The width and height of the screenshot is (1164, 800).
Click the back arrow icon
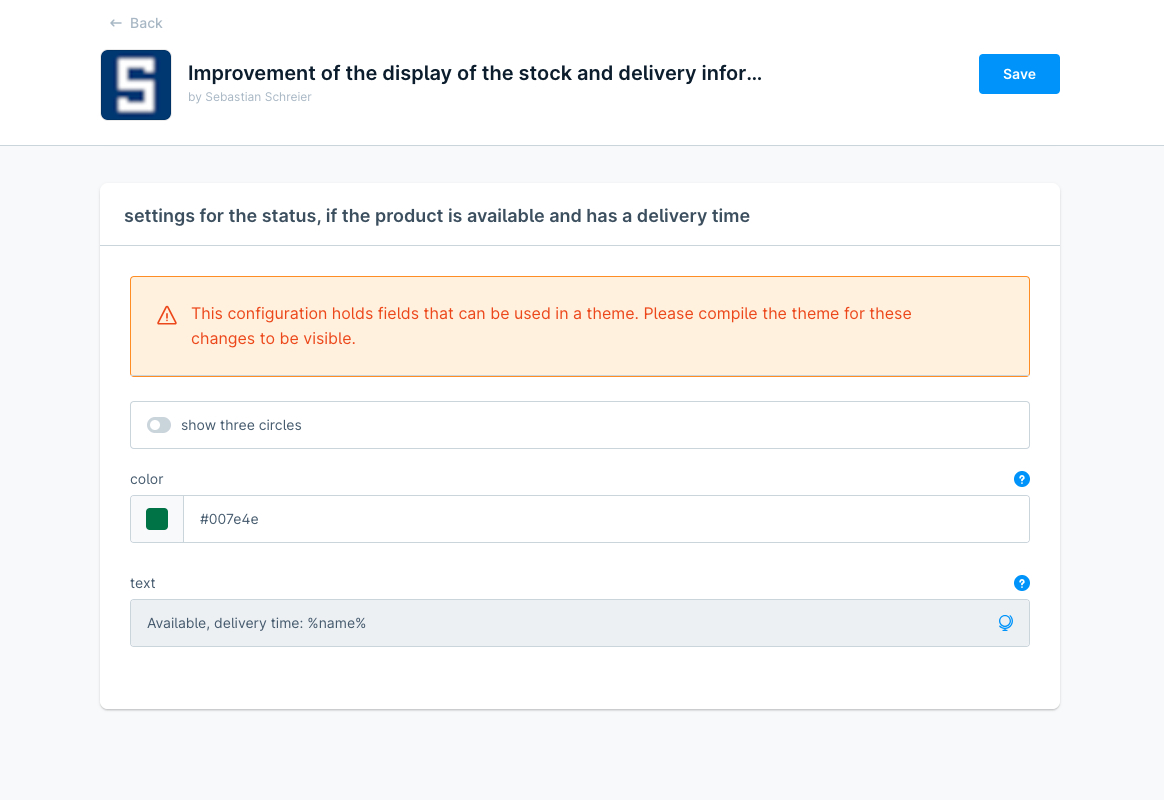[x=116, y=23]
